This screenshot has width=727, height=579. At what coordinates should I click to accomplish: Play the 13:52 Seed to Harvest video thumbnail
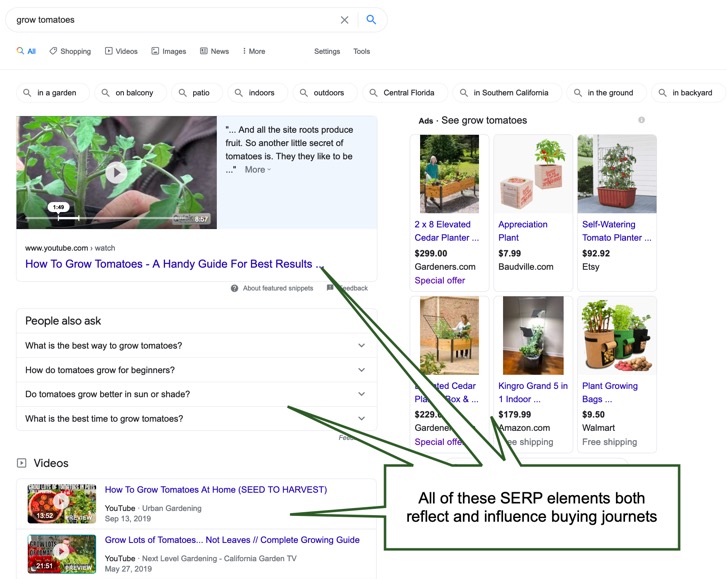62,503
